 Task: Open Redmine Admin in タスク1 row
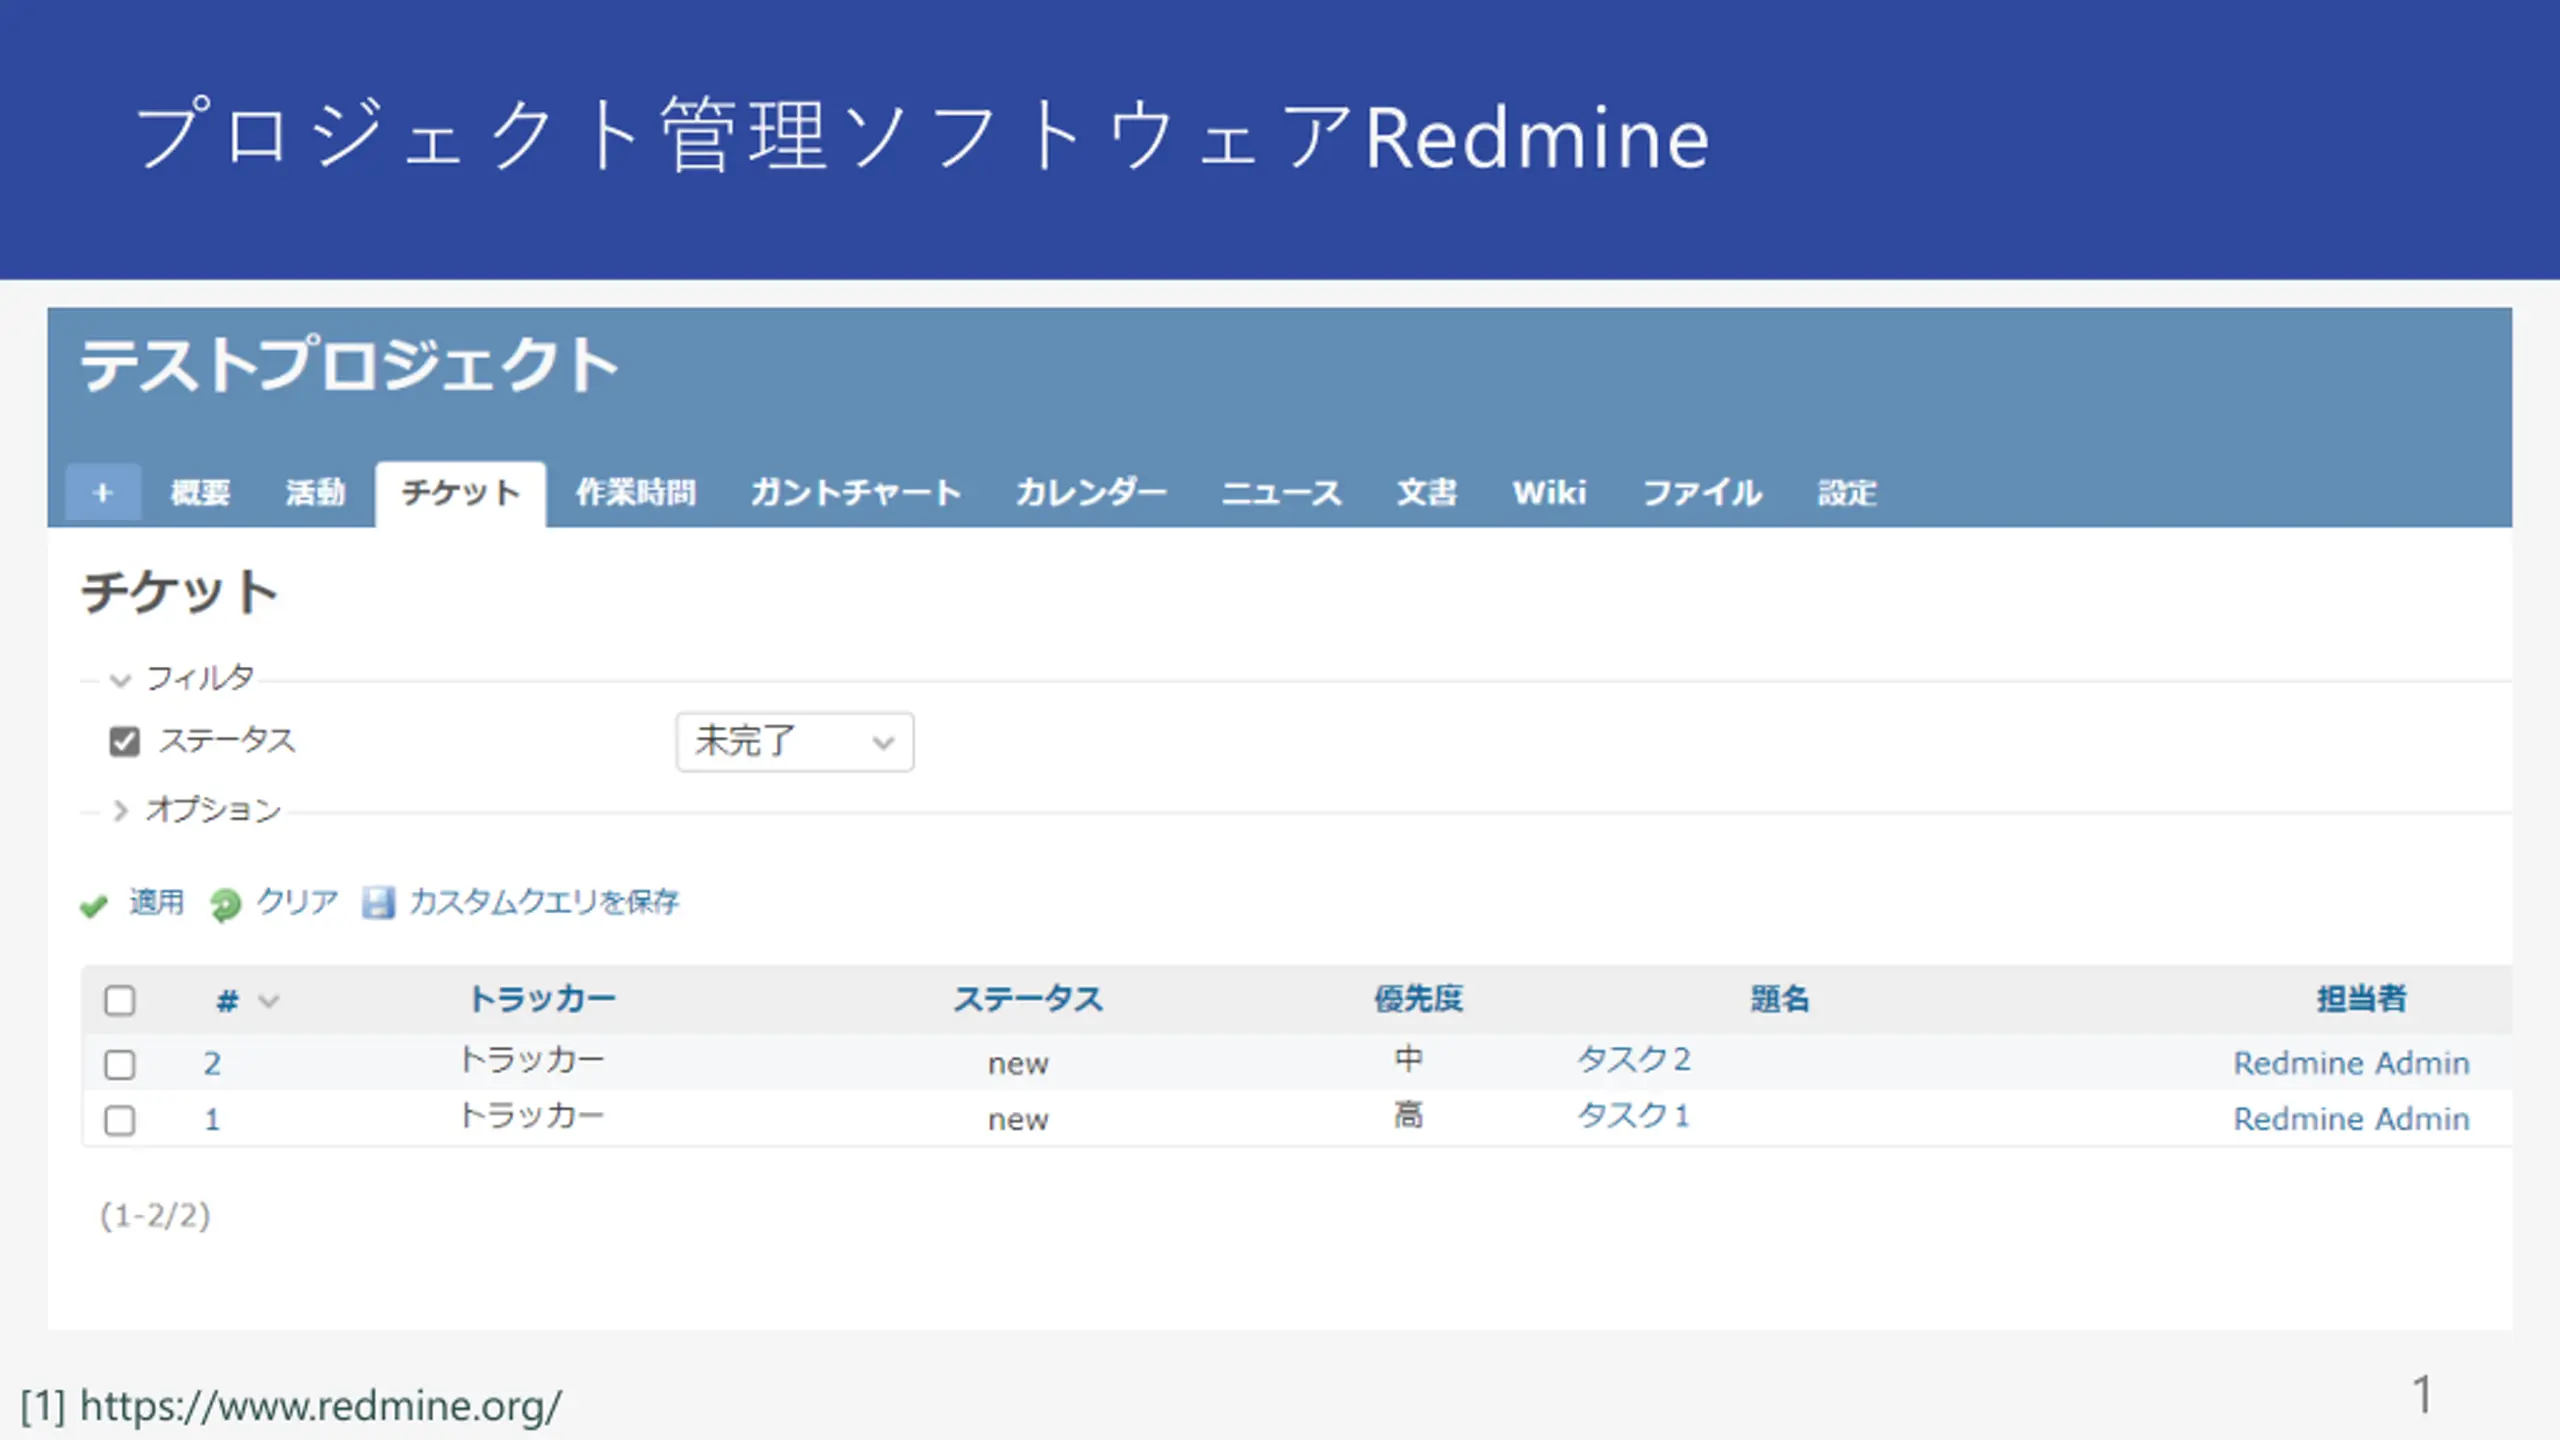coord(2352,1119)
